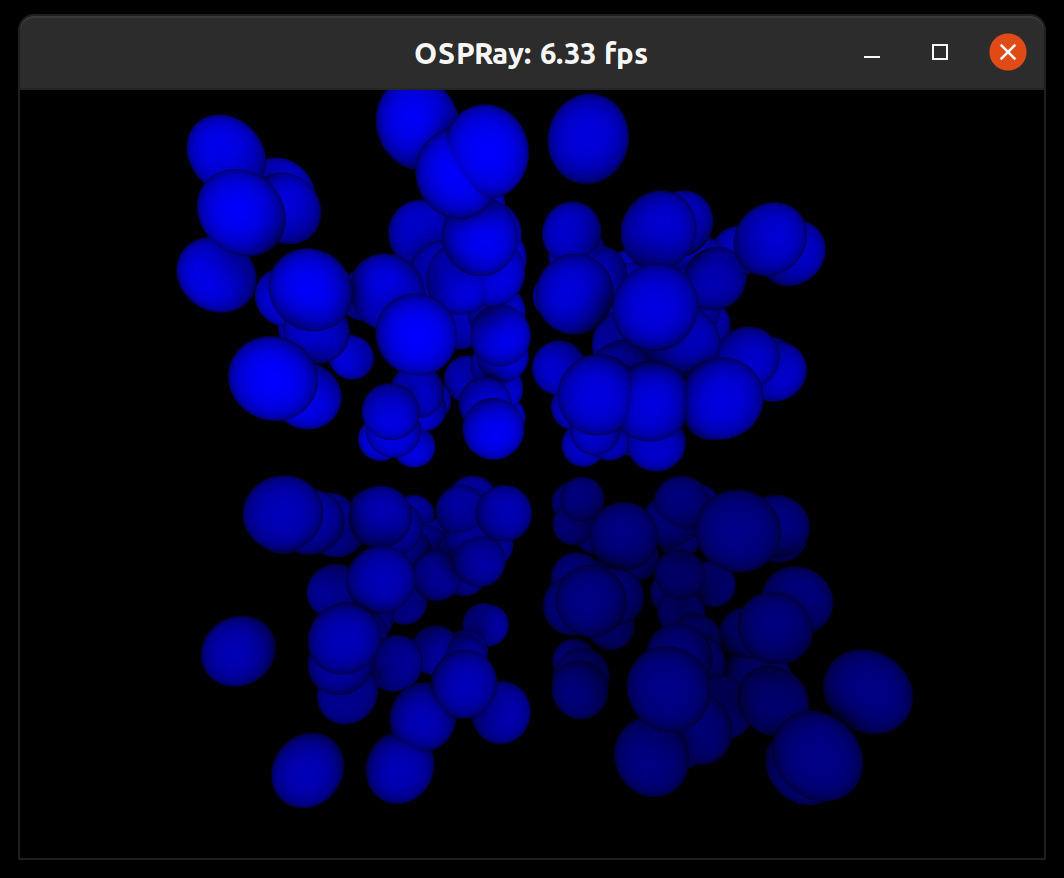Click the OSPRay: 6.33 fps title text
This screenshot has height=878, width=1064.
(x=531, y=54)
